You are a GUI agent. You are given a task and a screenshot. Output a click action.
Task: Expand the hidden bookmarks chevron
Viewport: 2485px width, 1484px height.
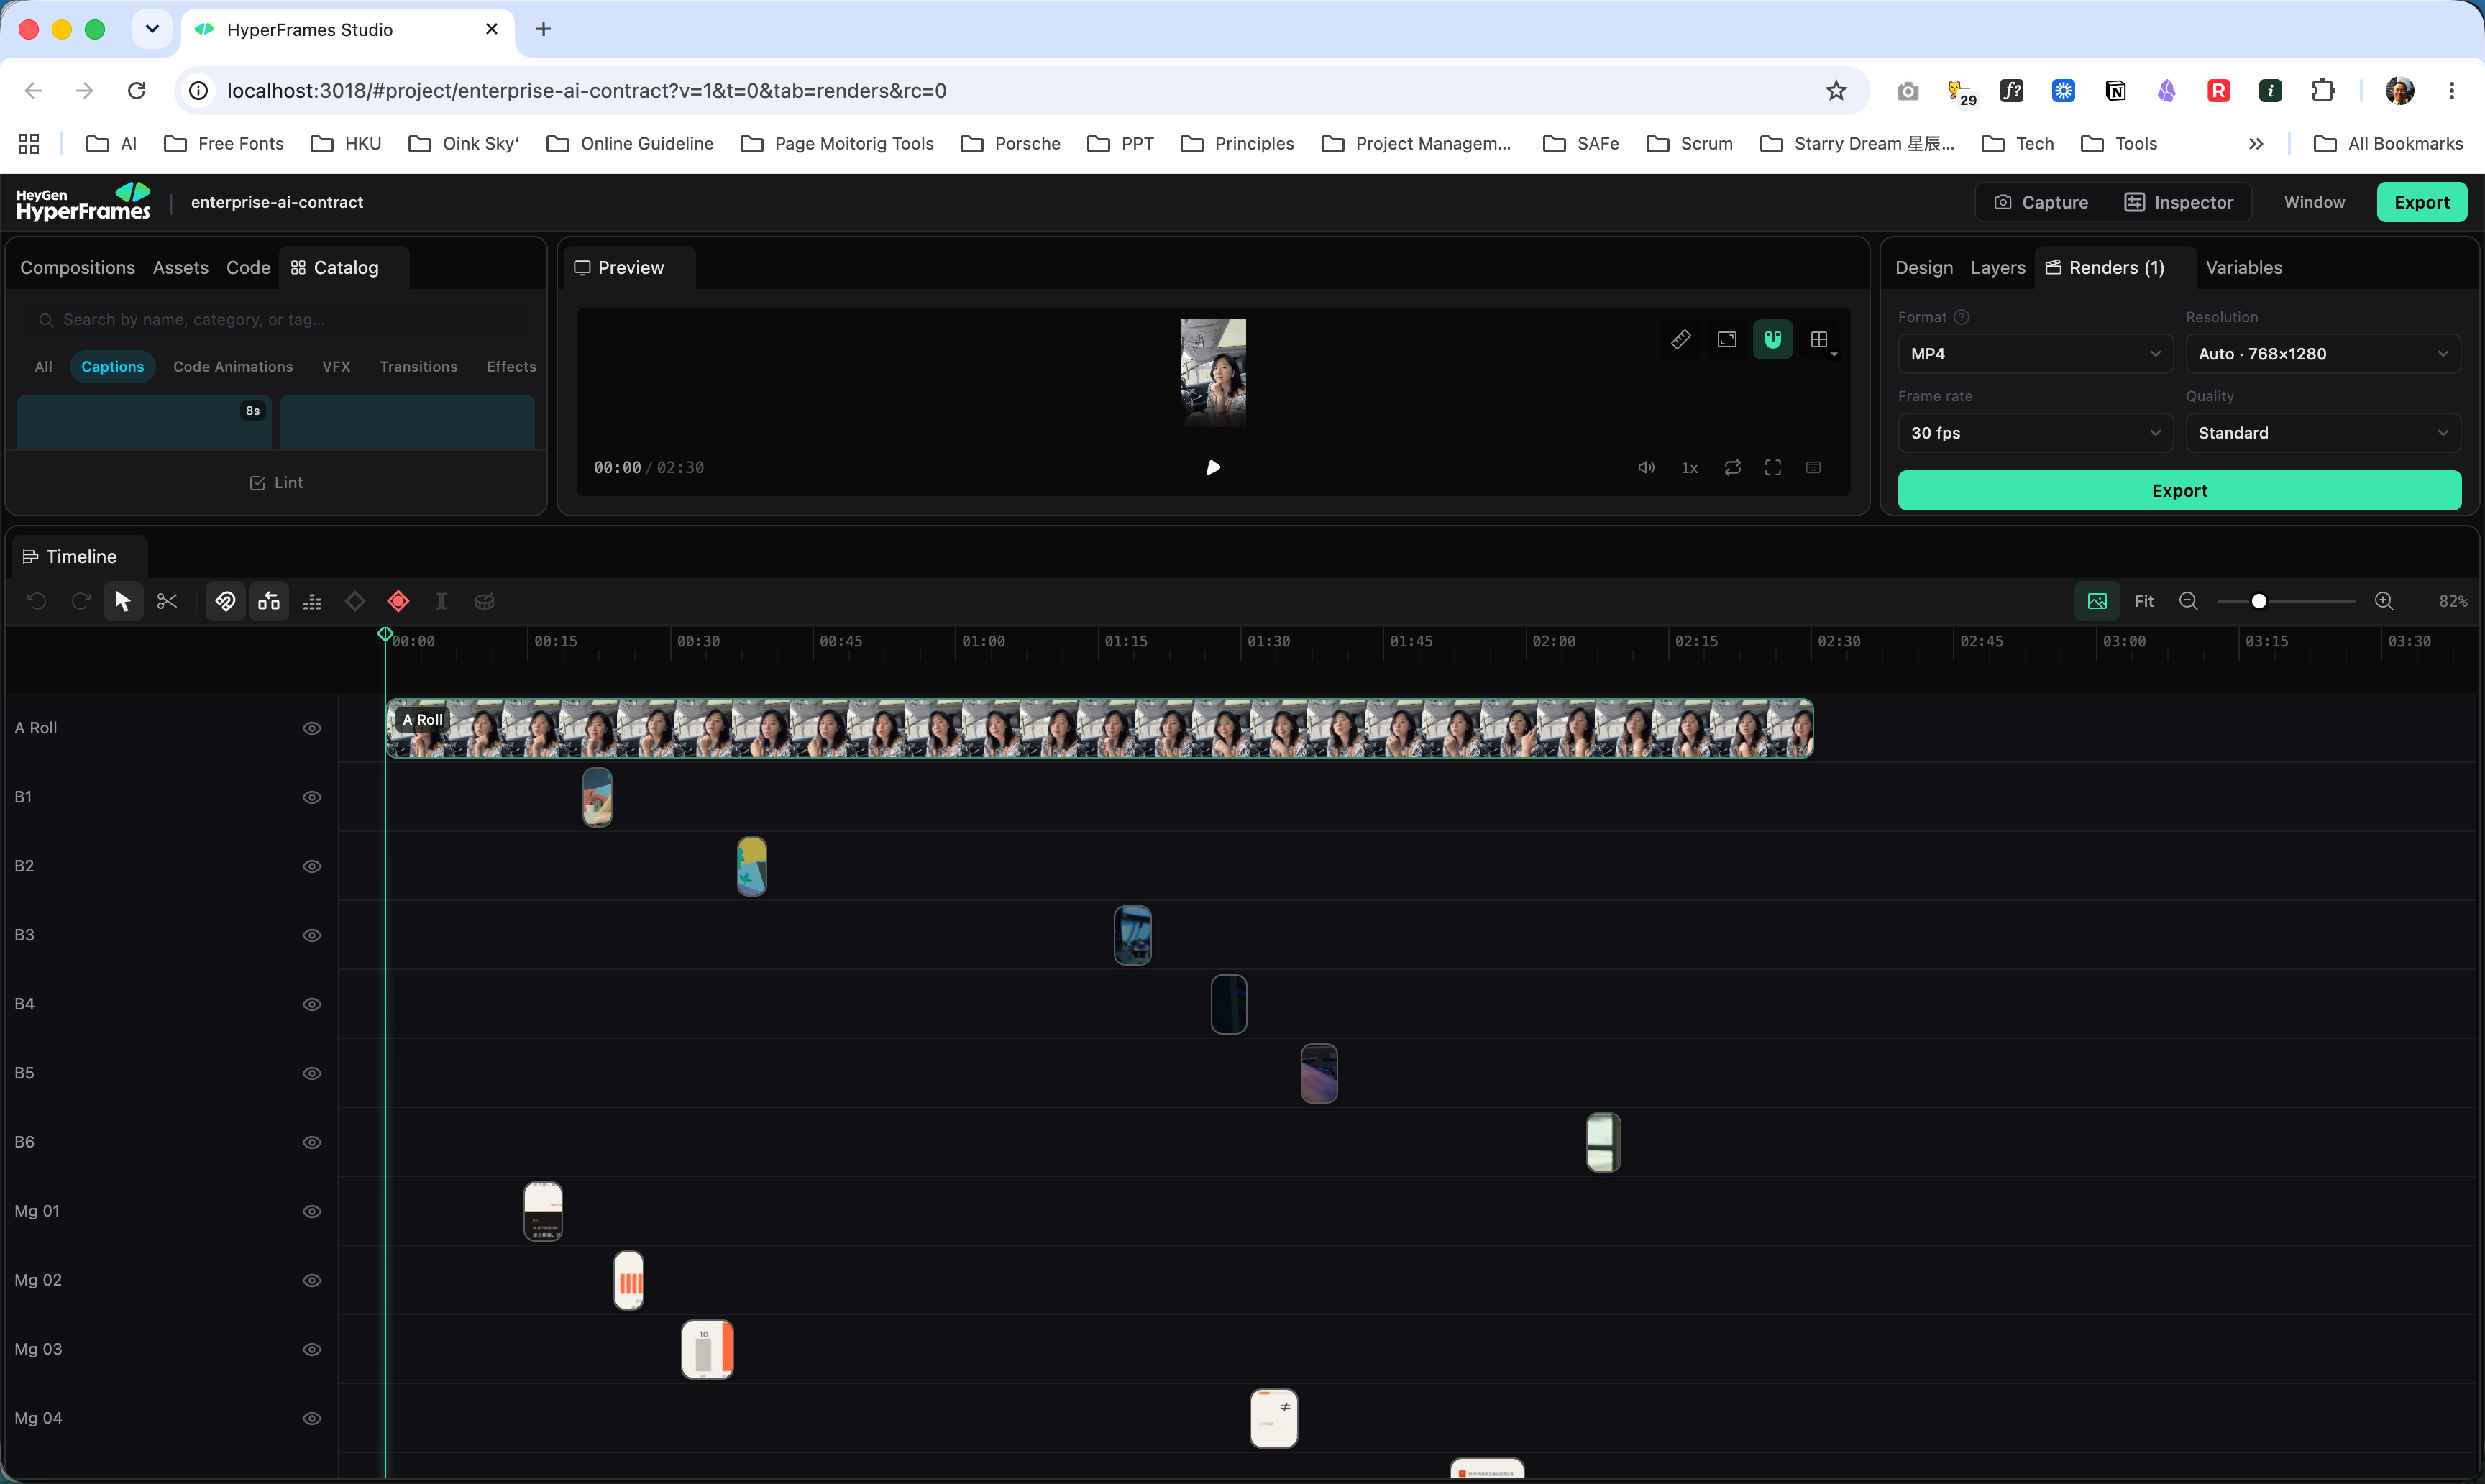pyautogui.click(x=2256, y=143)
